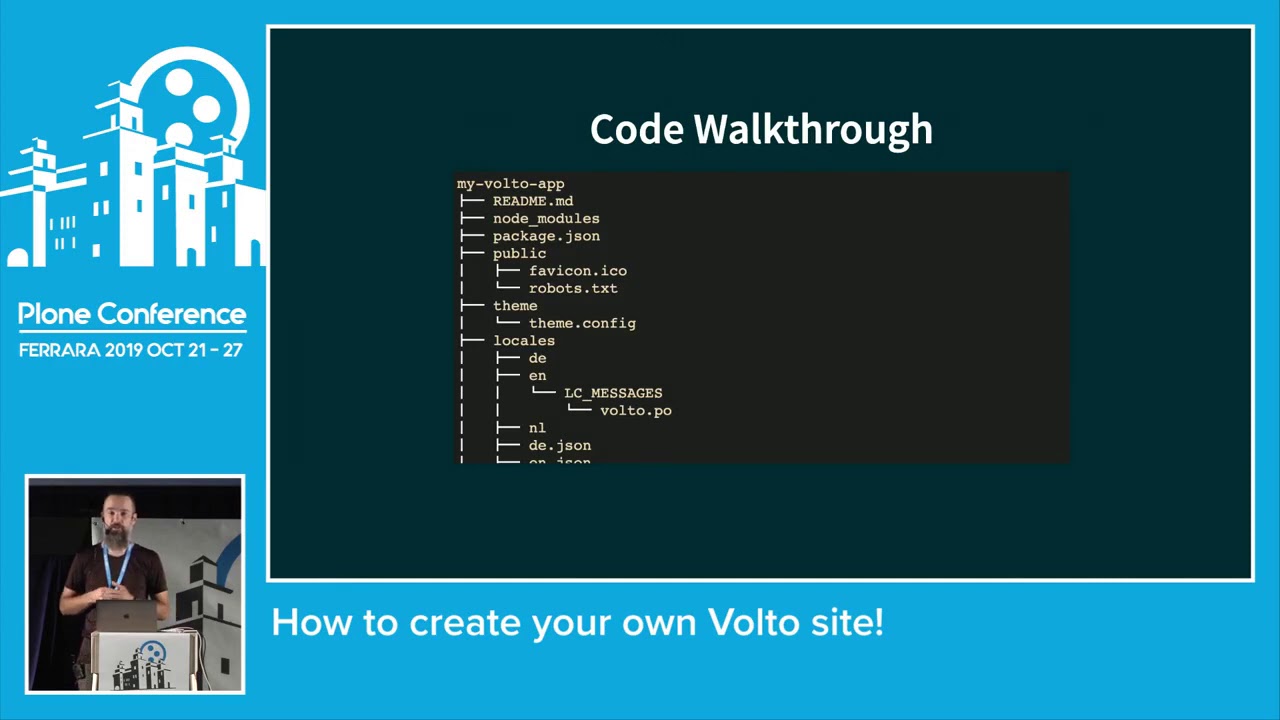Click the node_modules folder entry

pyautogui.click(x=546, y=219)
